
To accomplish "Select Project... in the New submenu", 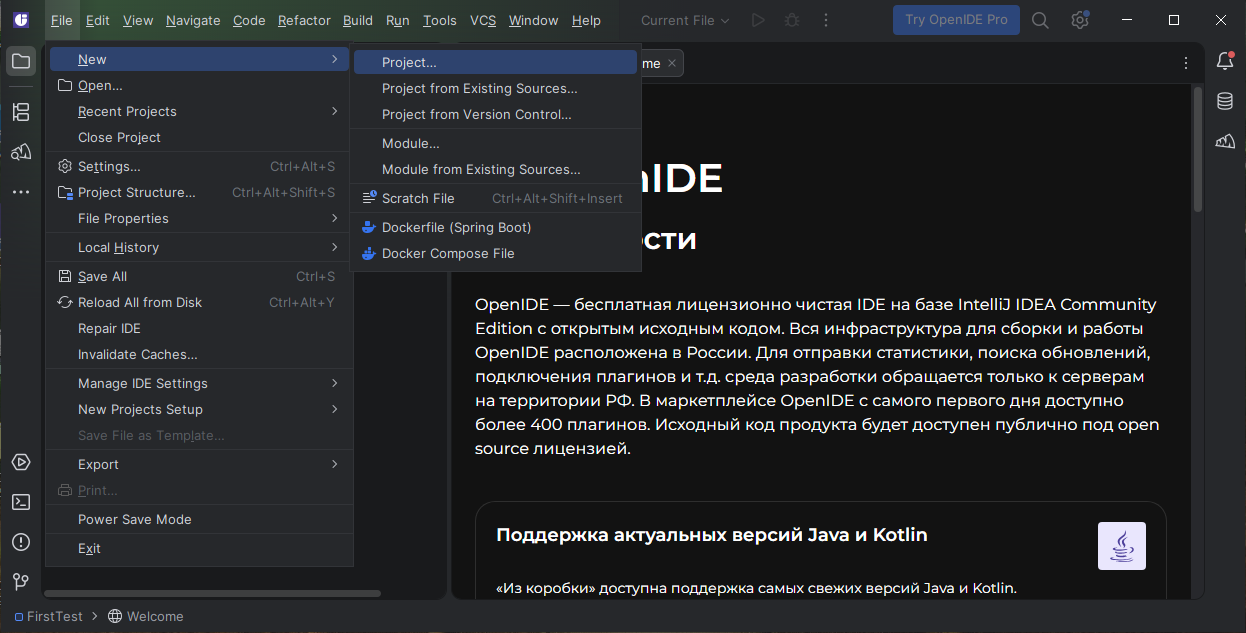I will tap(495, 62).
